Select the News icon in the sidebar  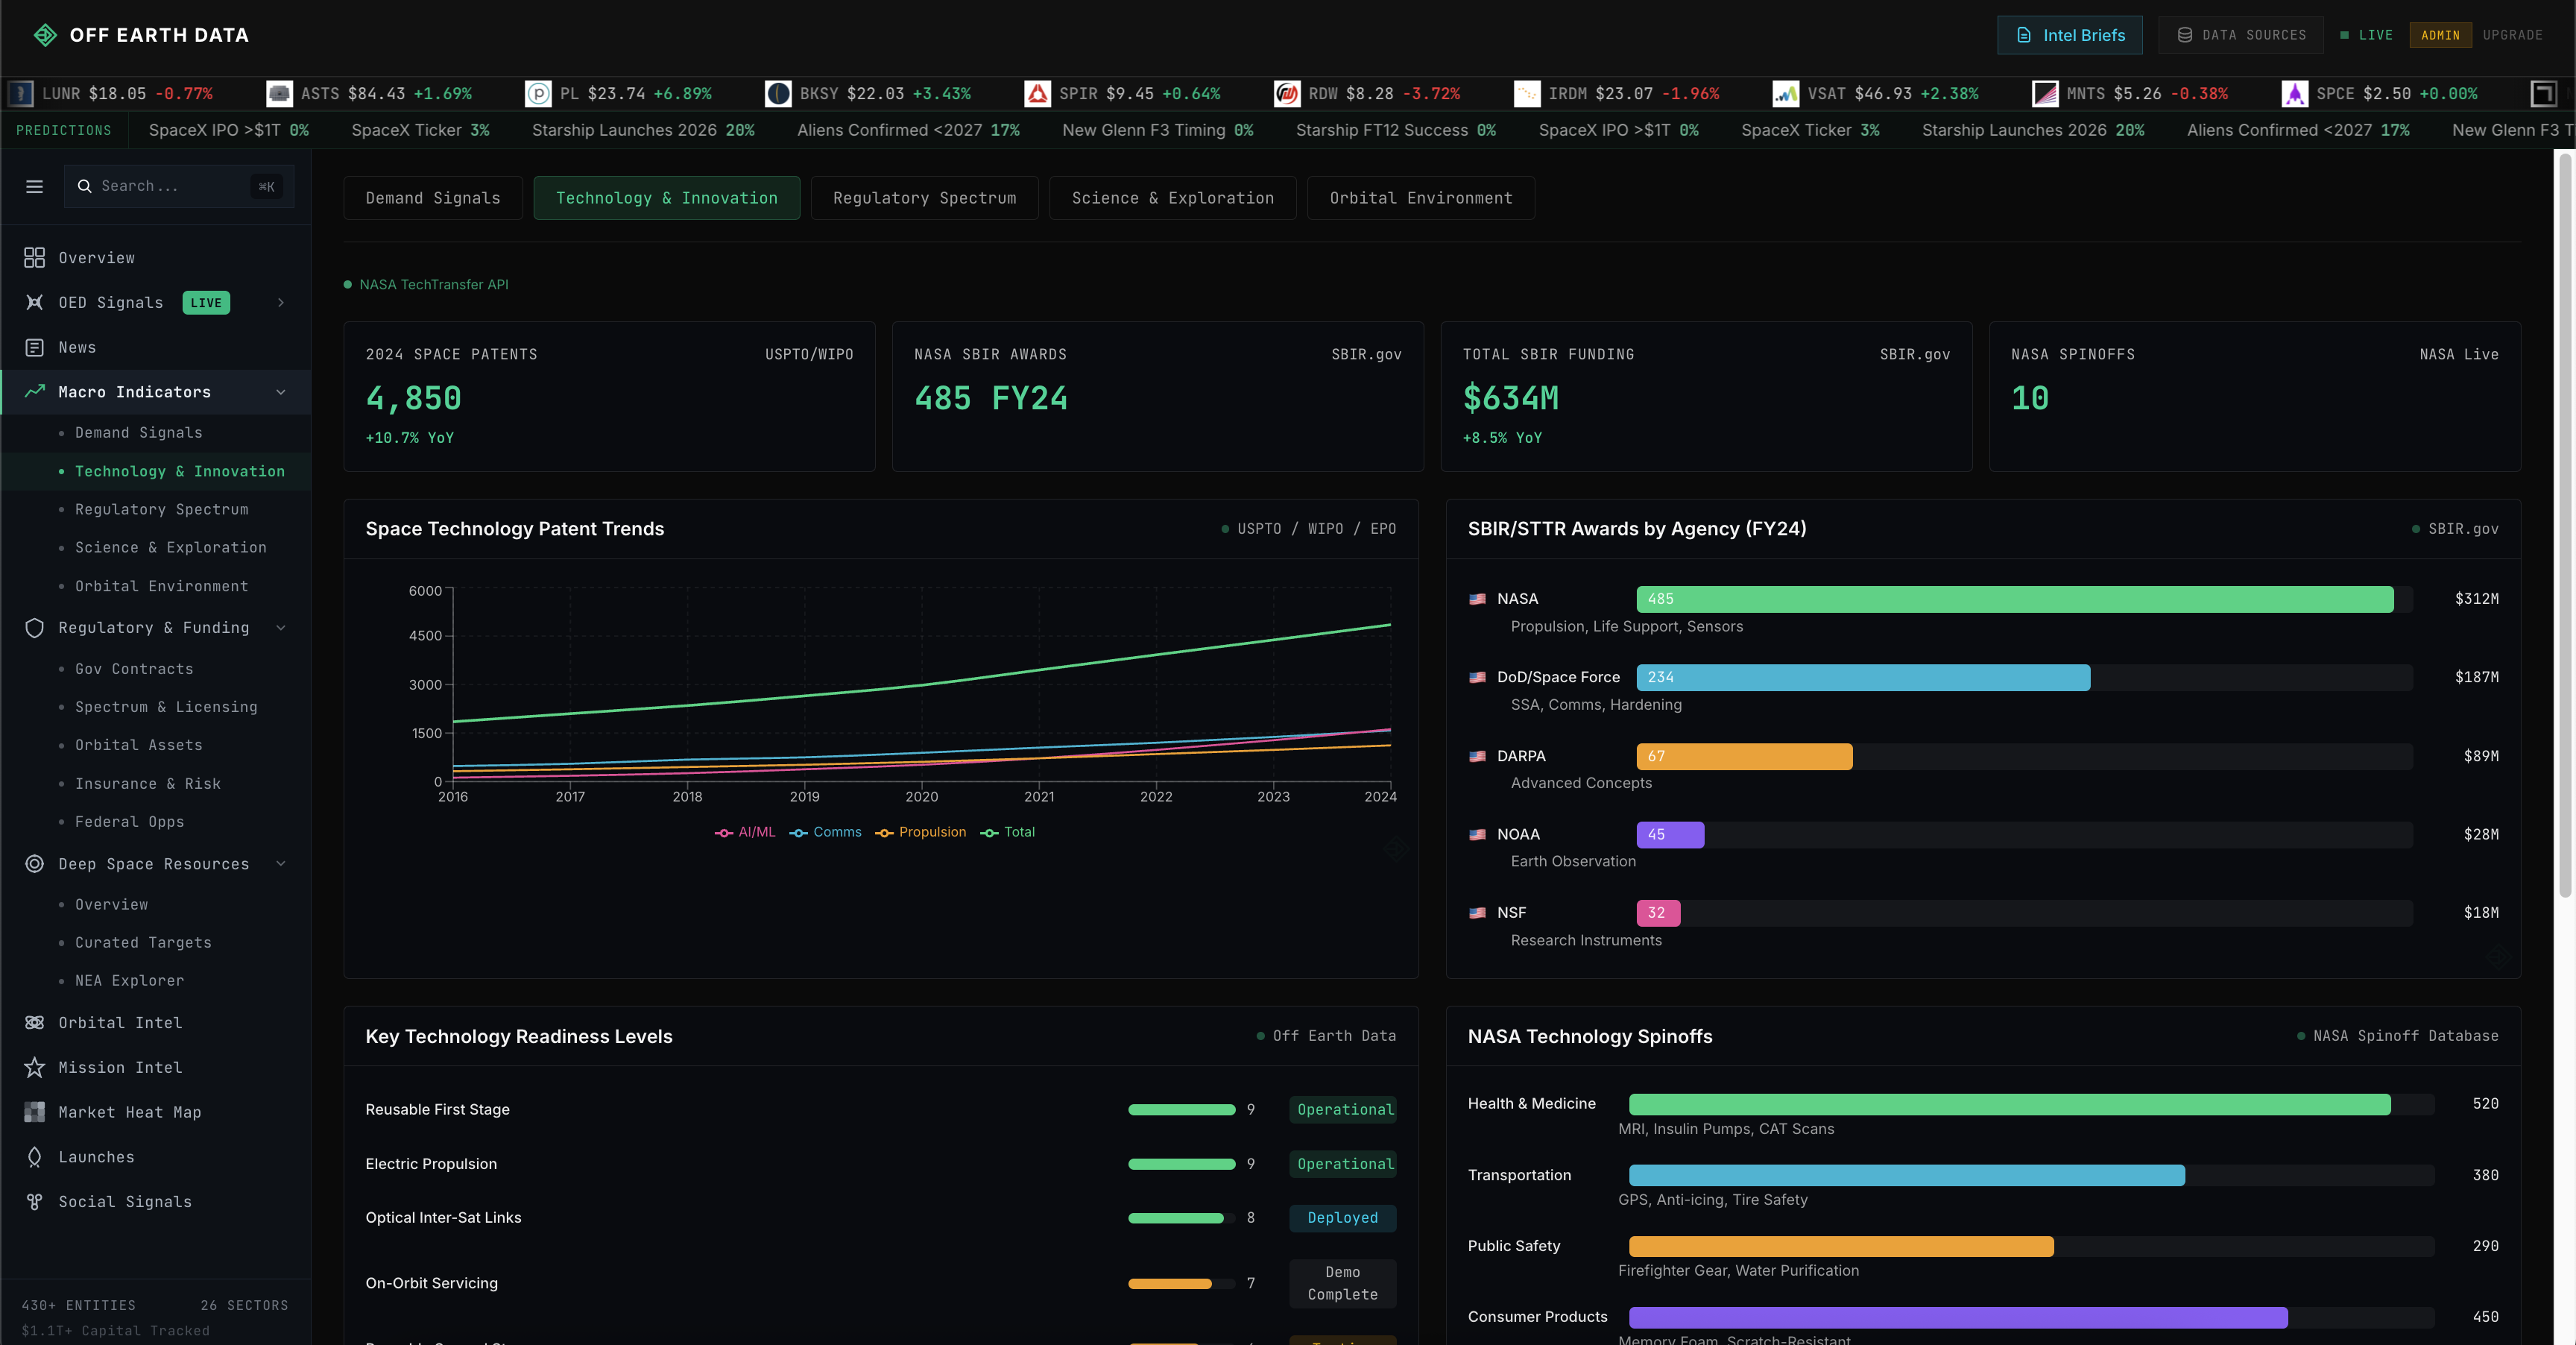point(34,347)
